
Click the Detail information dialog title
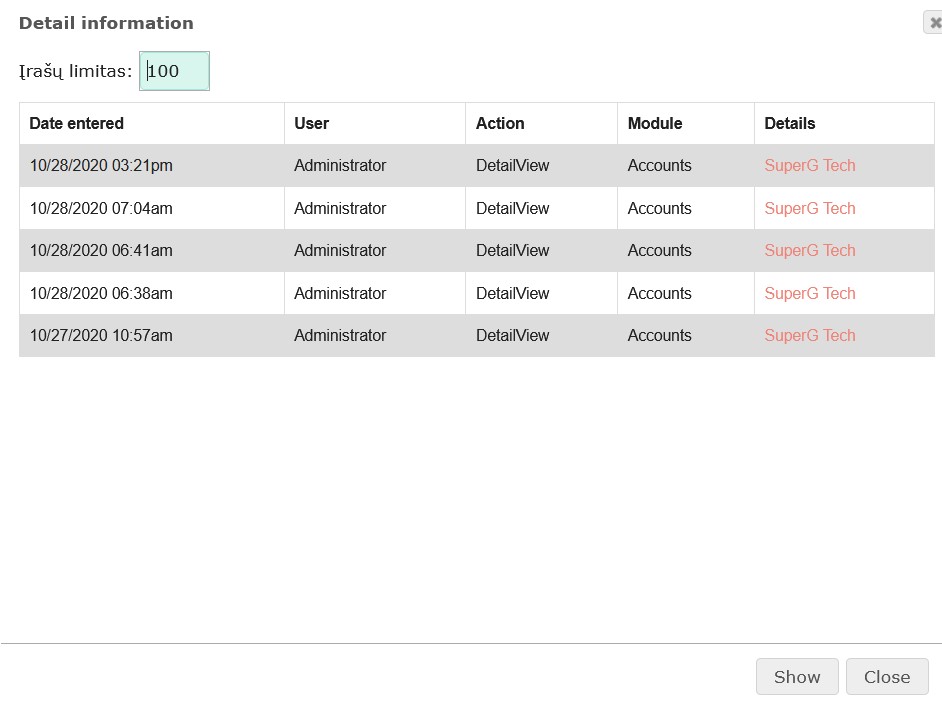(106, 23)
